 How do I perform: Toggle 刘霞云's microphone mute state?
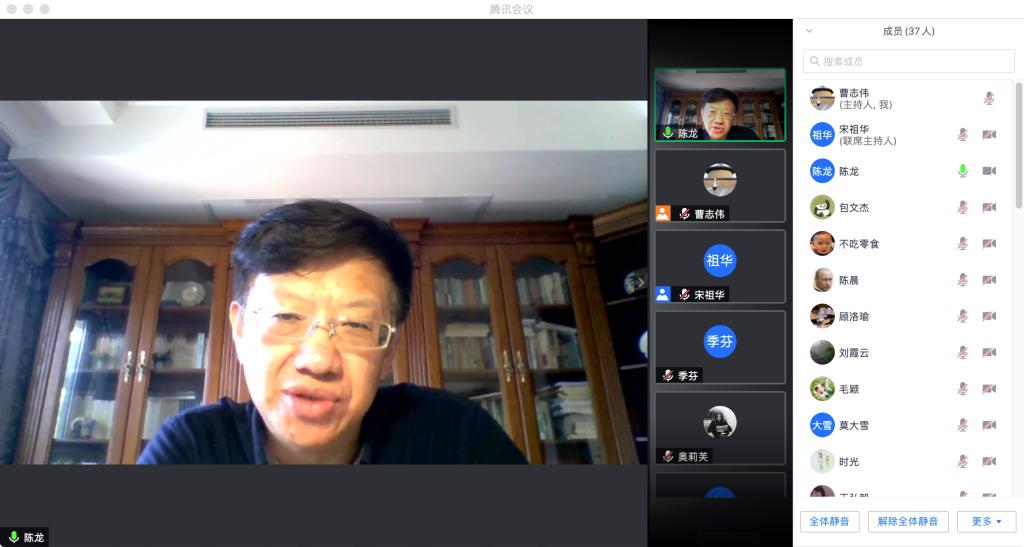962,352
